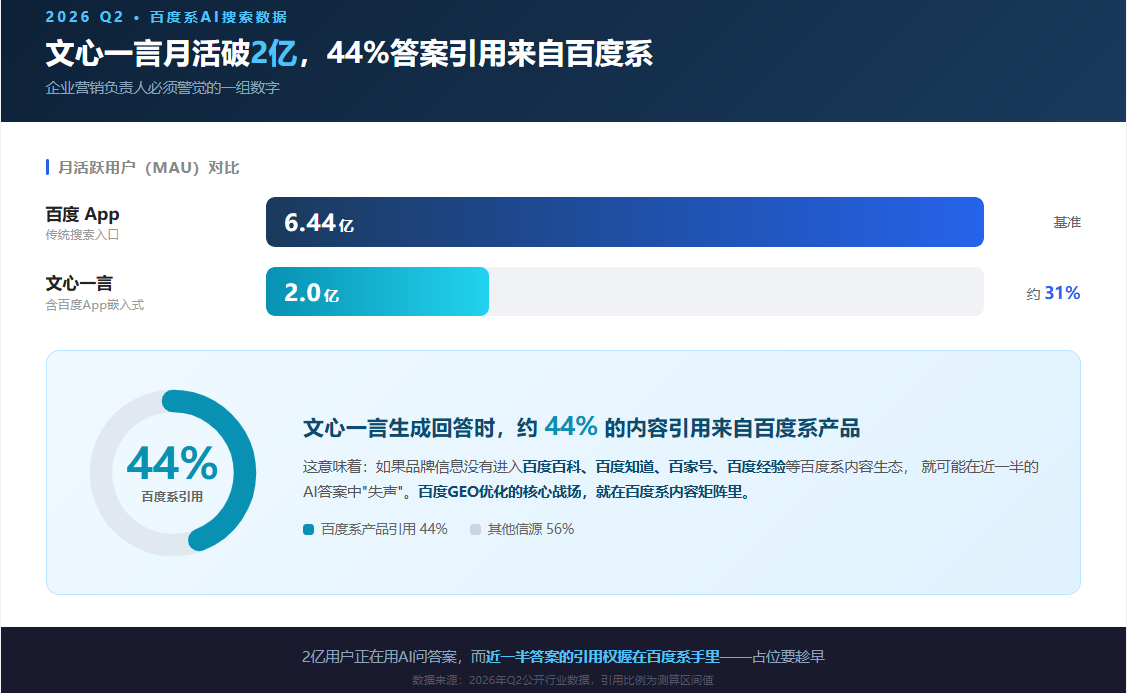Click the '基准' label beside the bar
The height and width of the screenshot is (693, 1127).
[x=1067, y=222]
